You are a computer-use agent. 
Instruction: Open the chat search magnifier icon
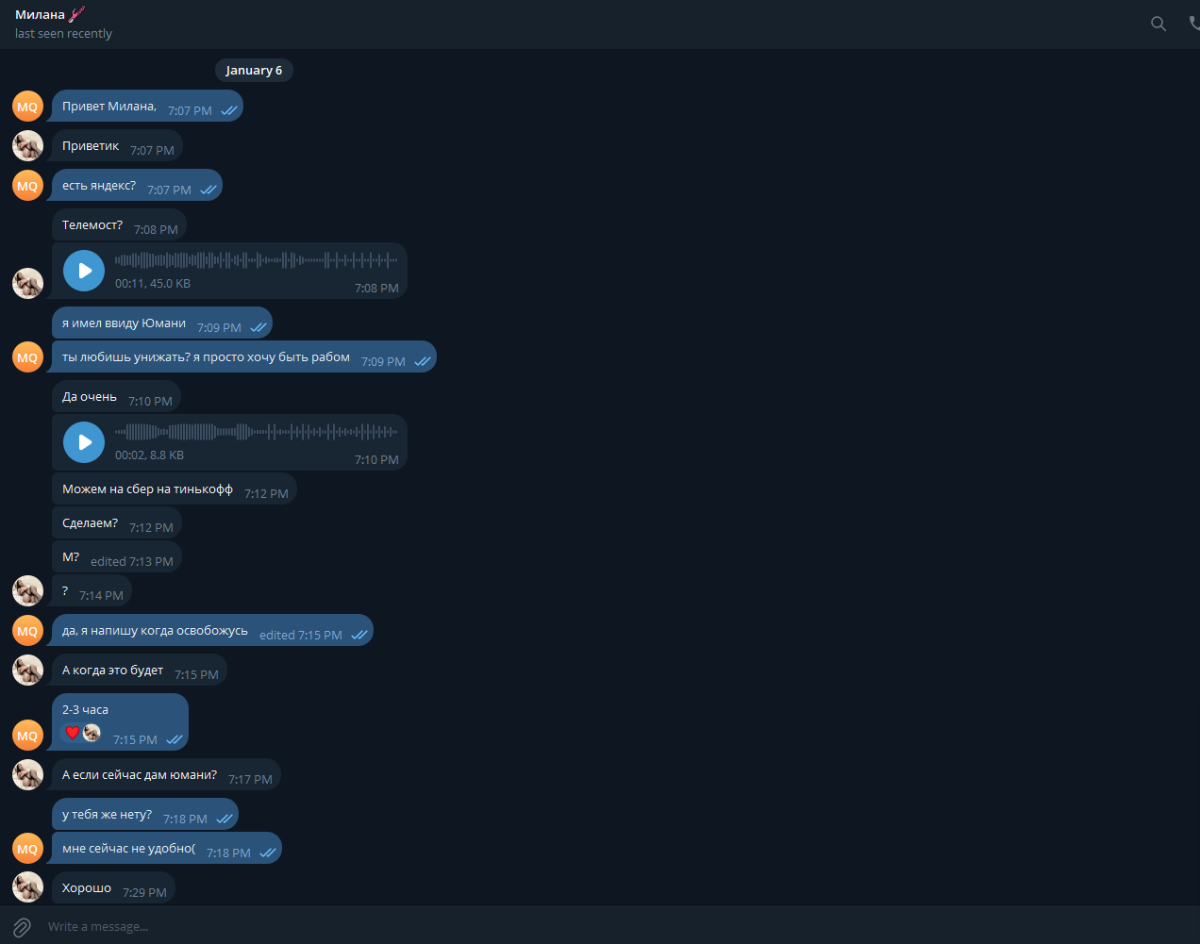tap(1158, 24)
